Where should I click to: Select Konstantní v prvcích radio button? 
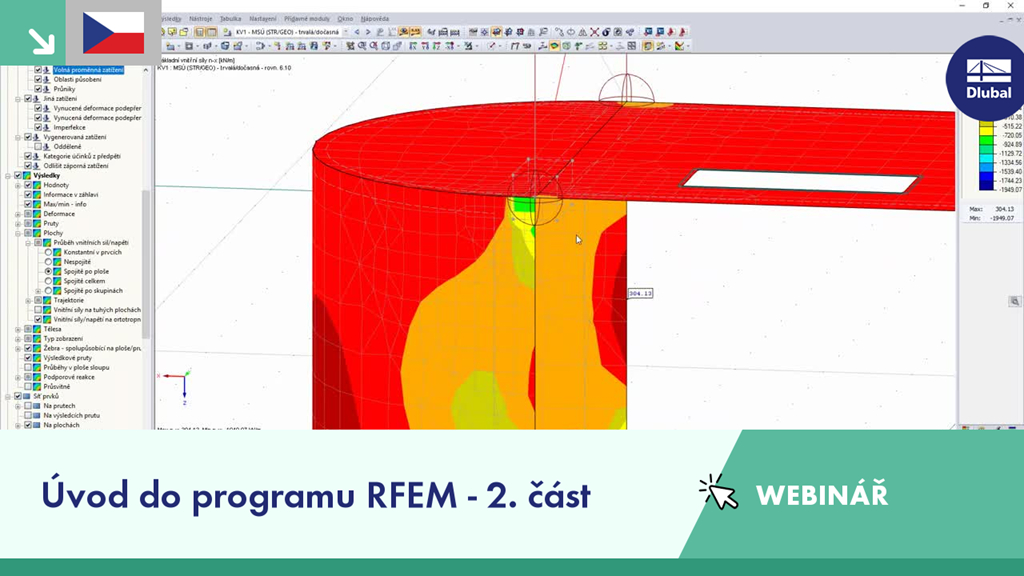pos(48,252)
